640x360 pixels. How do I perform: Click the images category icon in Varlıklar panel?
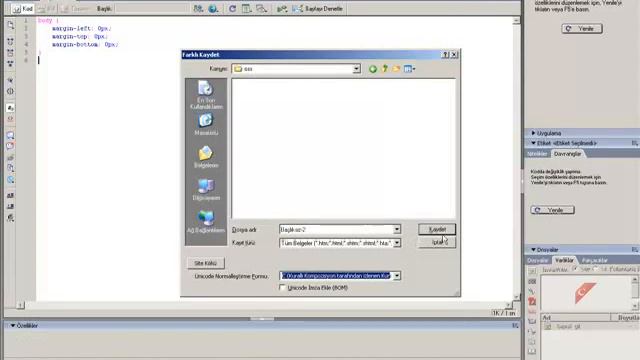pos(532,271)
